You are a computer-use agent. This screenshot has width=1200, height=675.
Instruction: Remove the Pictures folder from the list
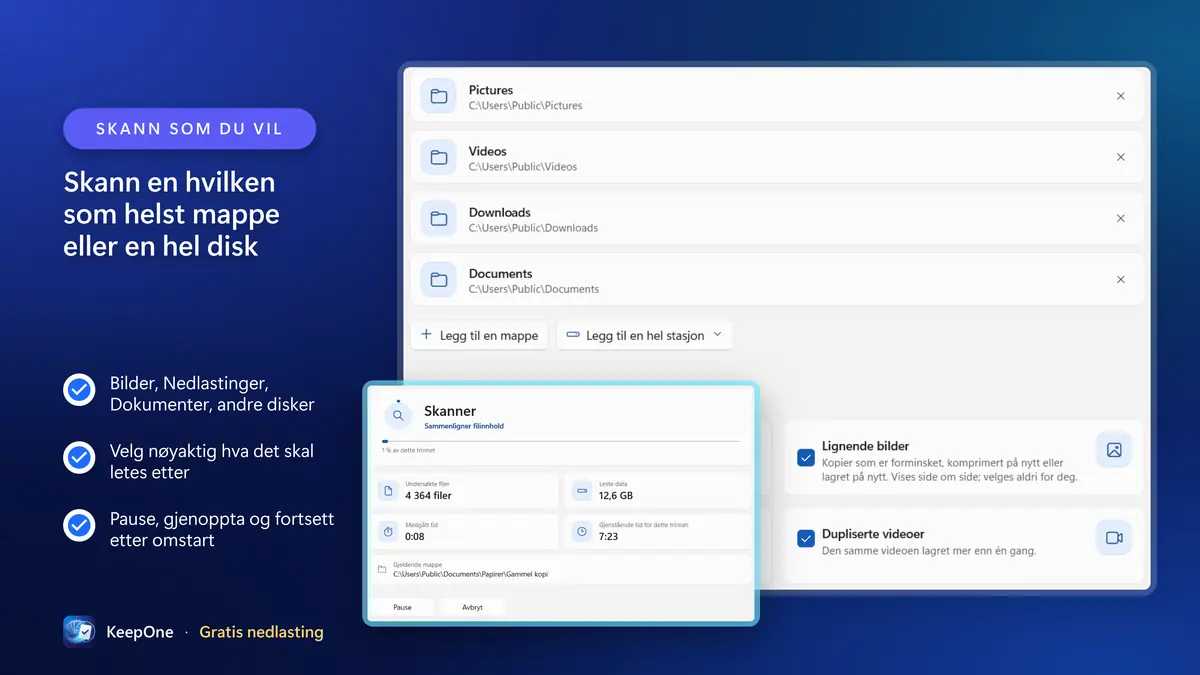[1121, 96]
